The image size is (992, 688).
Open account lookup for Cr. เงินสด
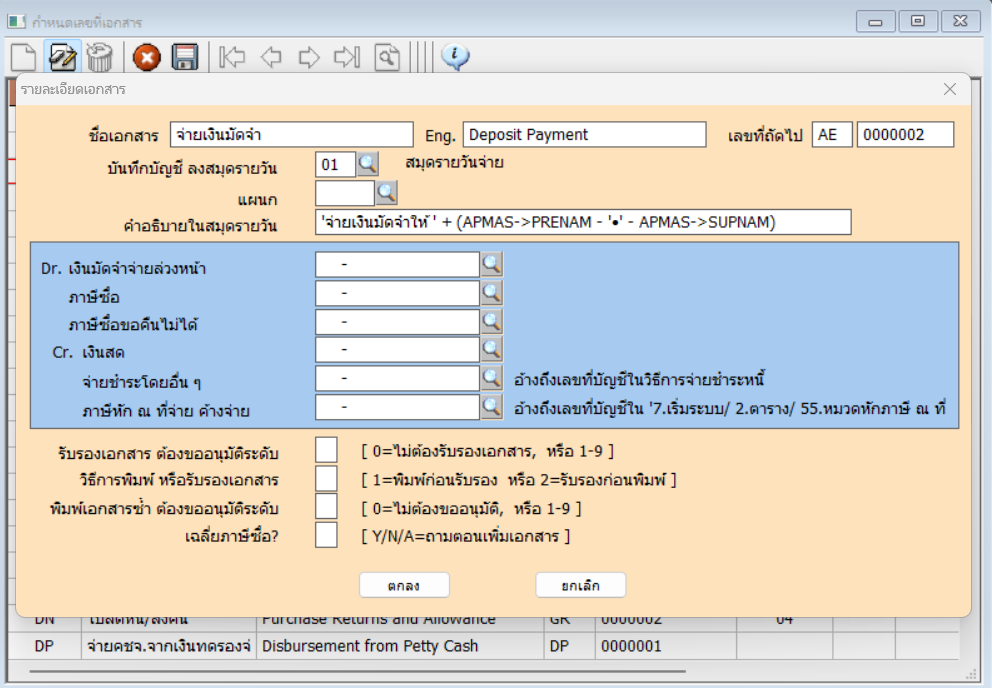tap(491, 349)
